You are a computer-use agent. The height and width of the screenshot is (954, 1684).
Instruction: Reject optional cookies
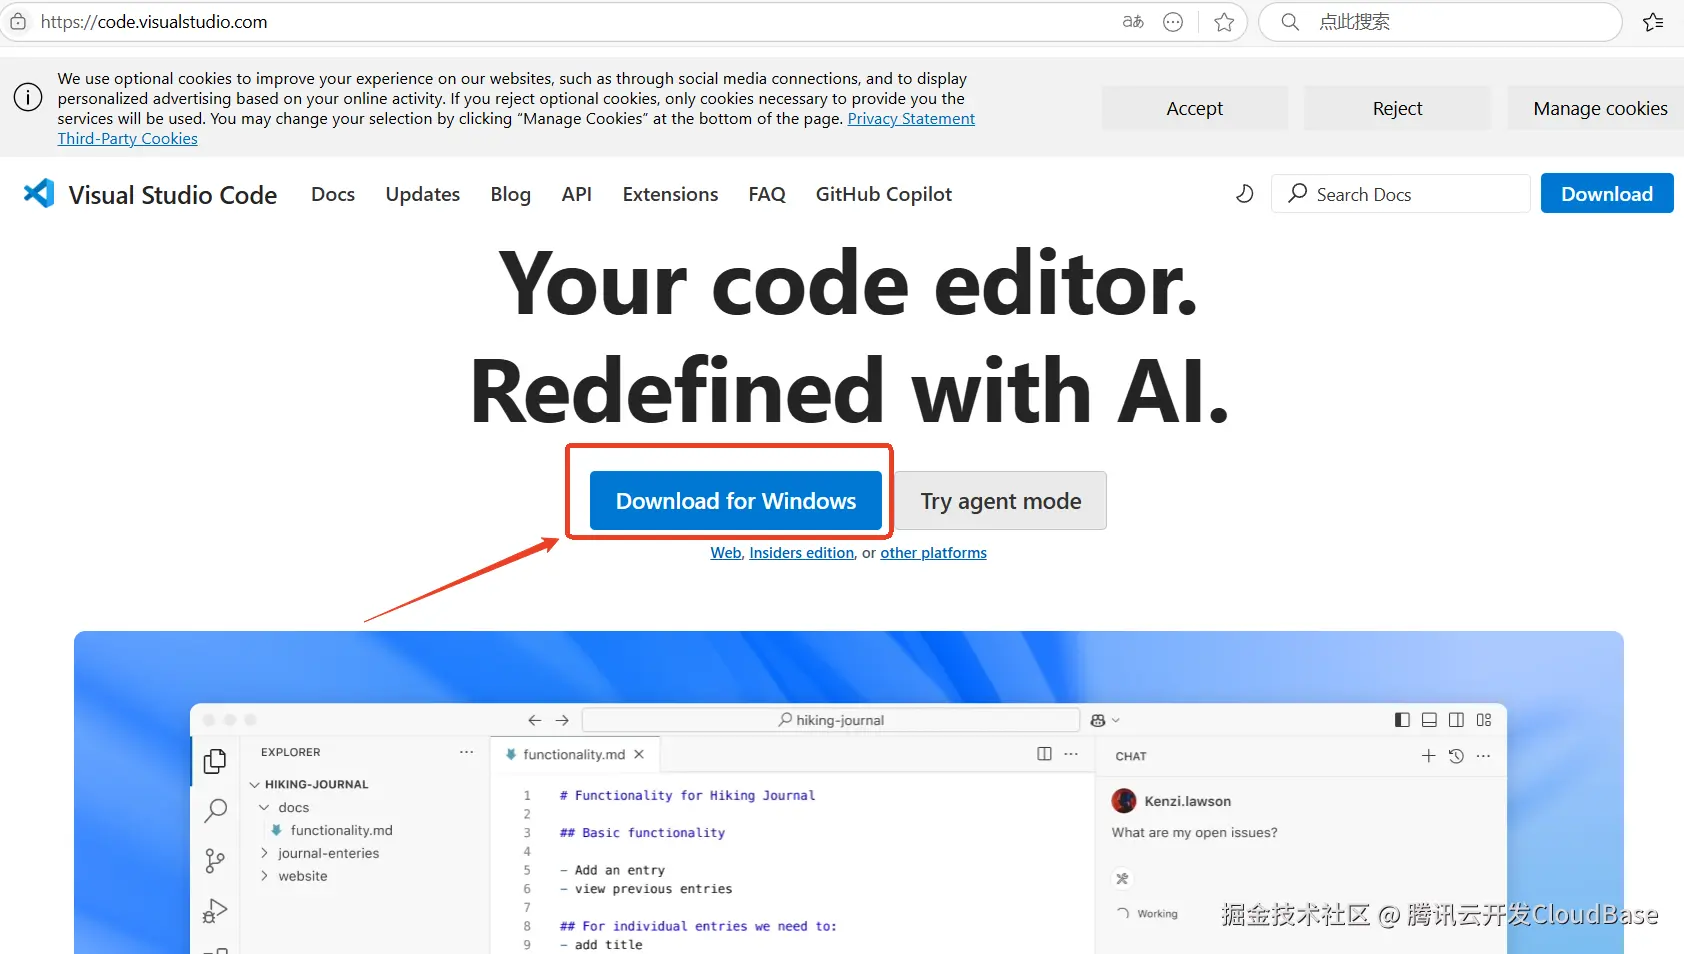tap(1397, 108)
